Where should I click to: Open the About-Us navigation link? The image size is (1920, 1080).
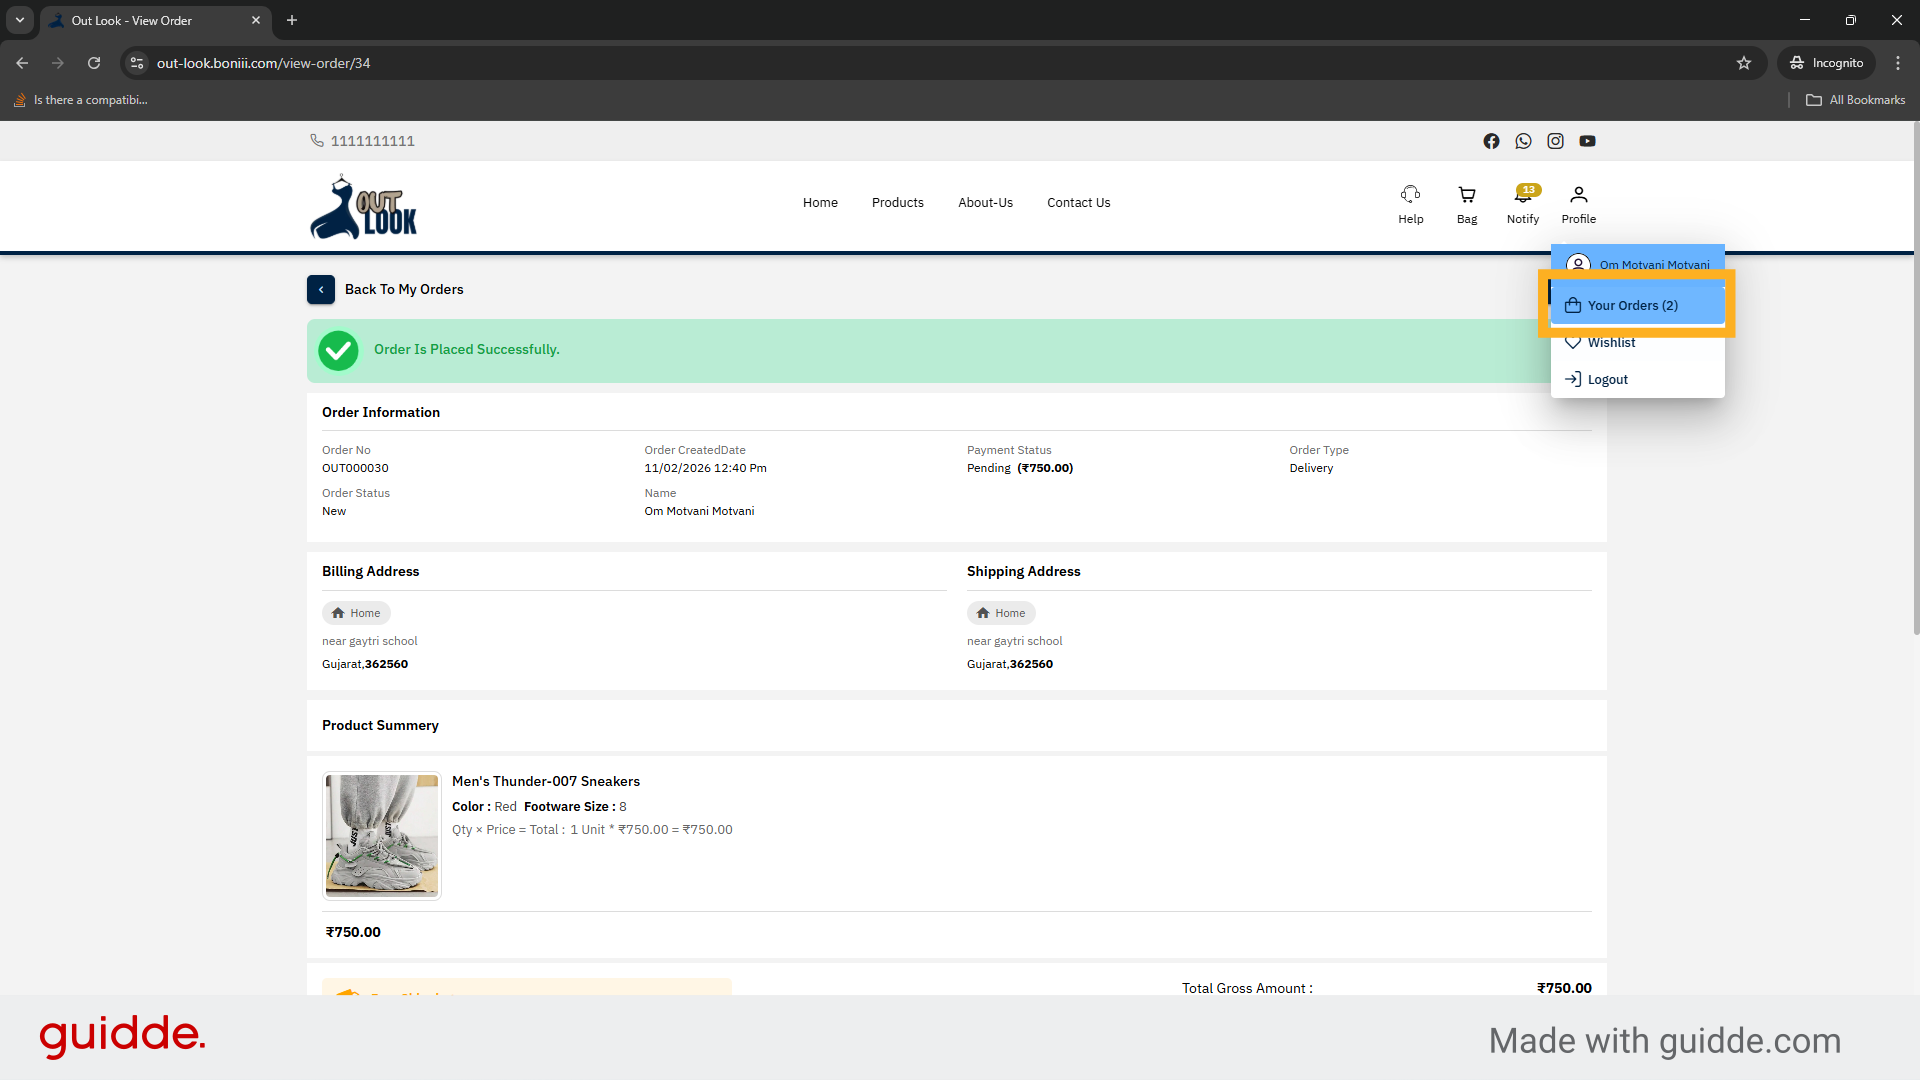(985, 202)
